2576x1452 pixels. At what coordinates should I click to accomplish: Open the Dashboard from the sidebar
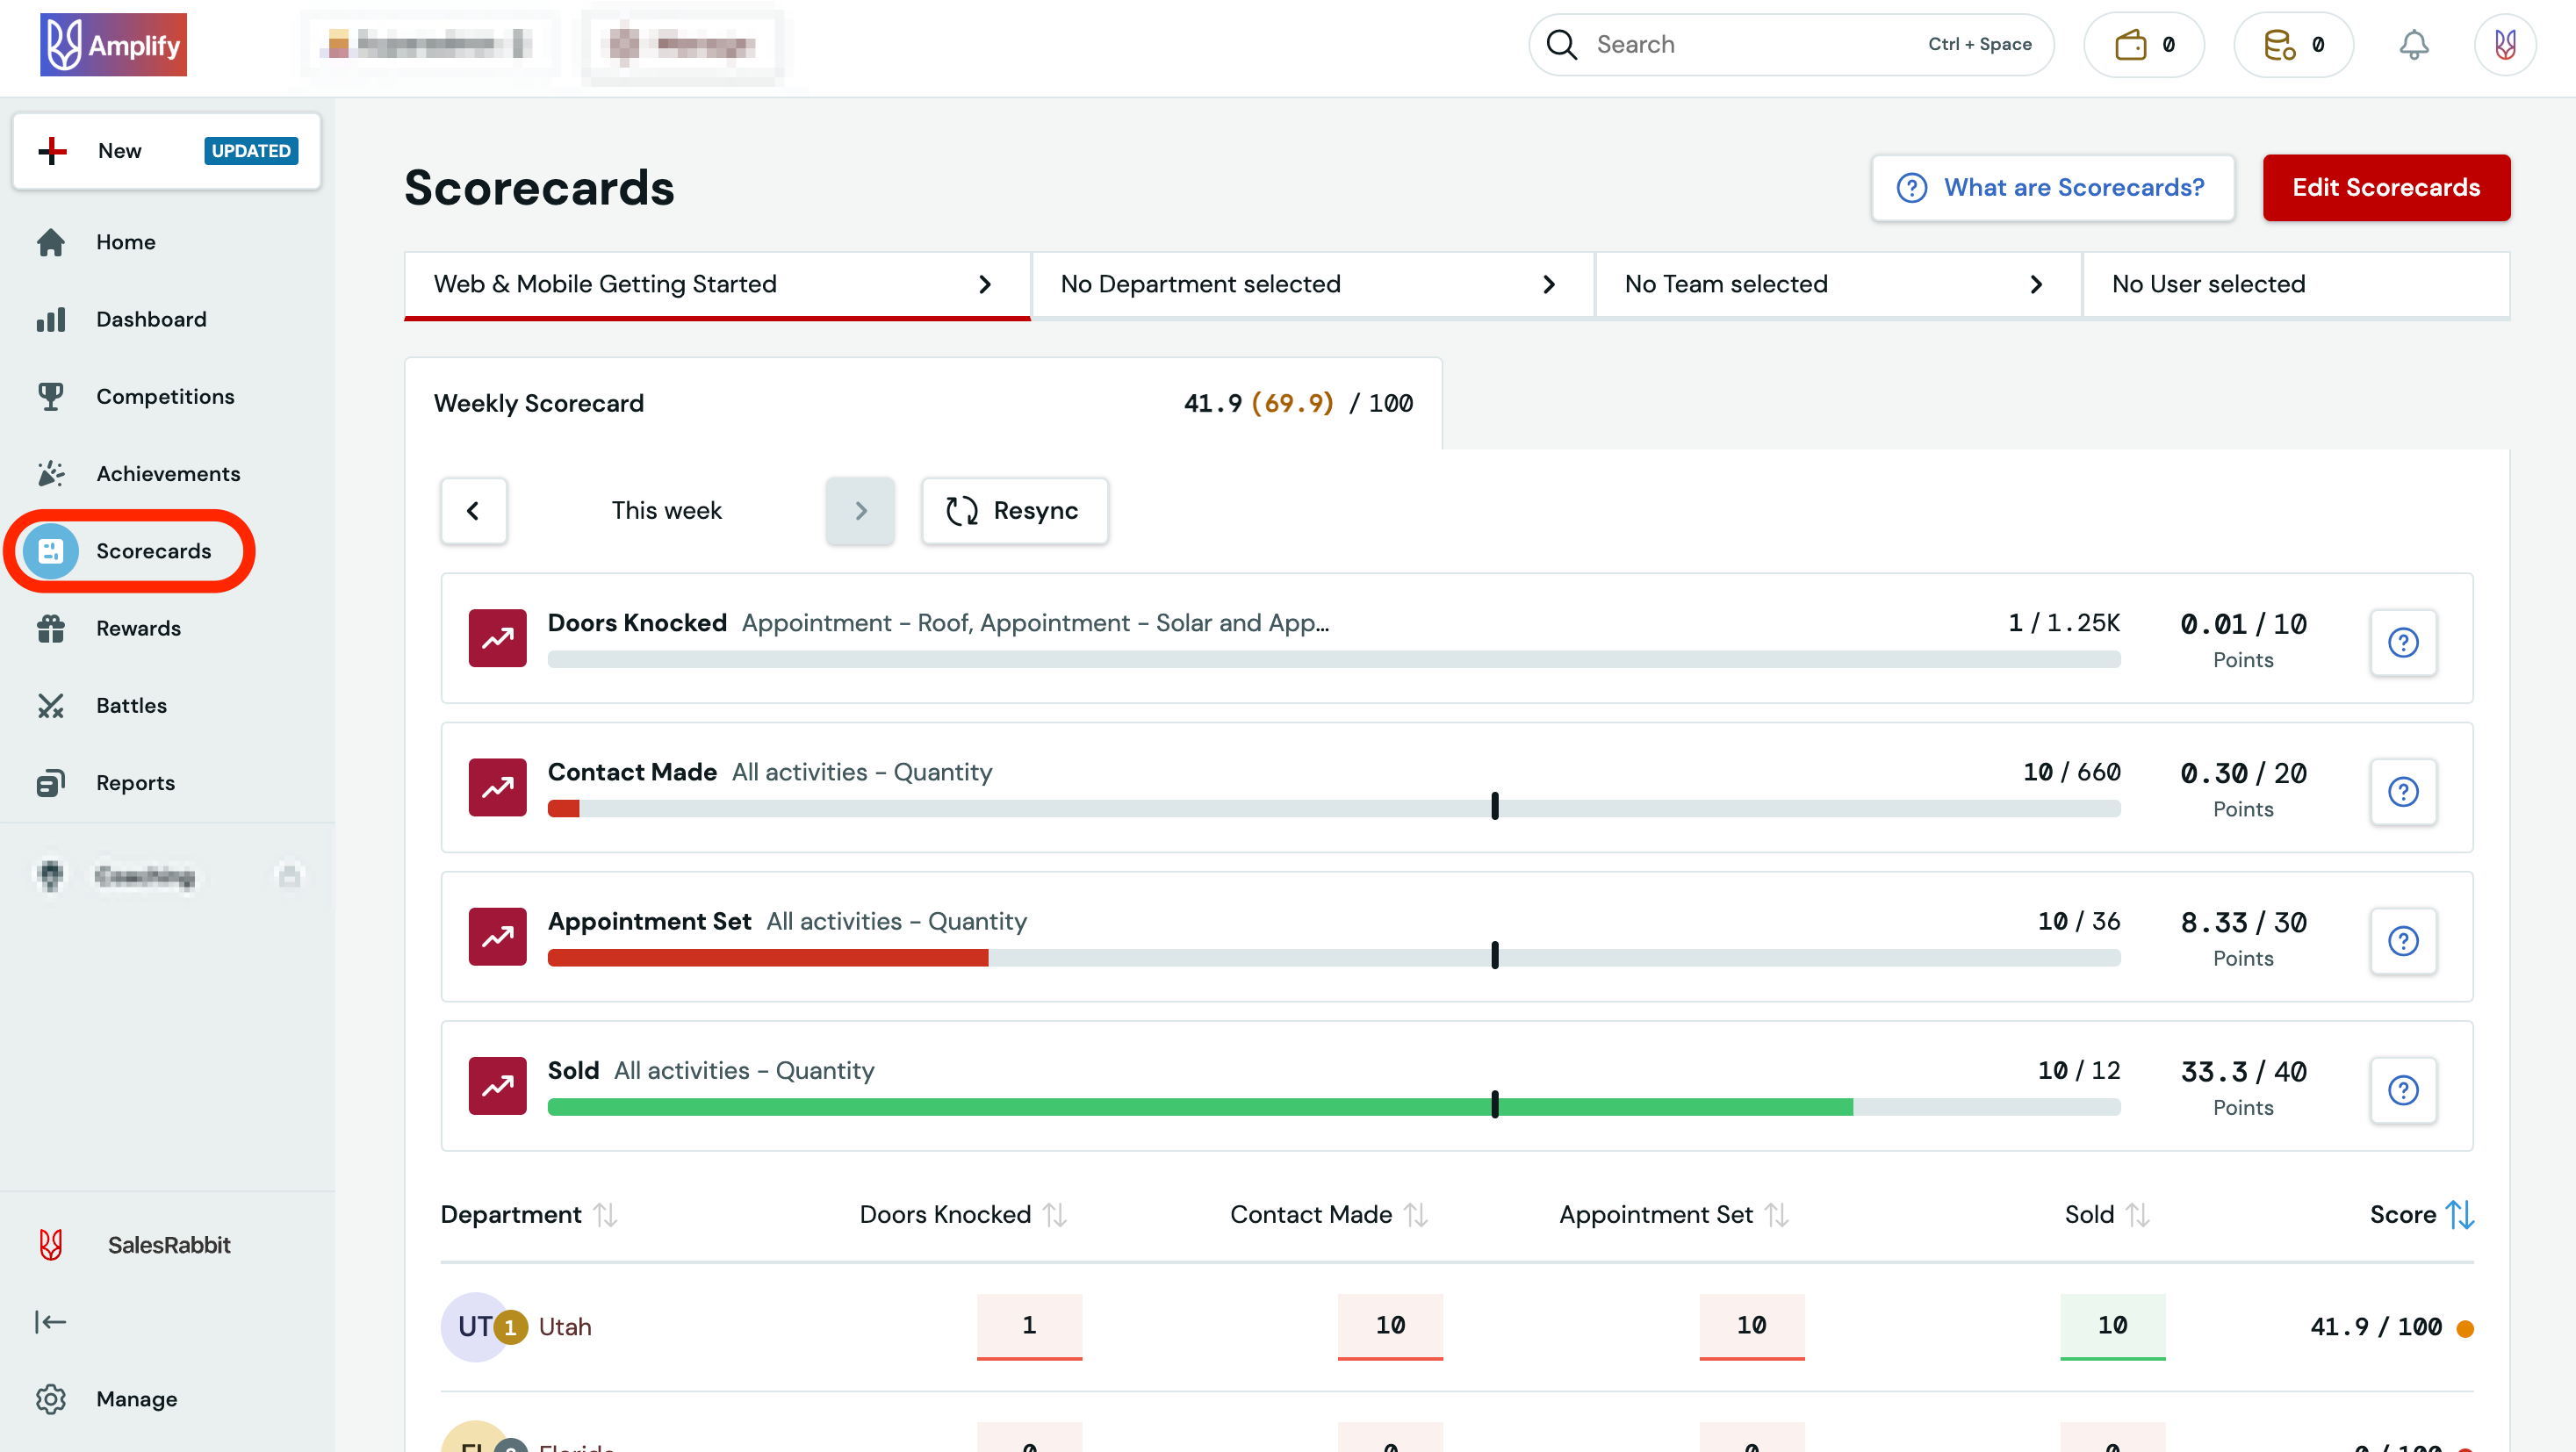pos(151,319)
